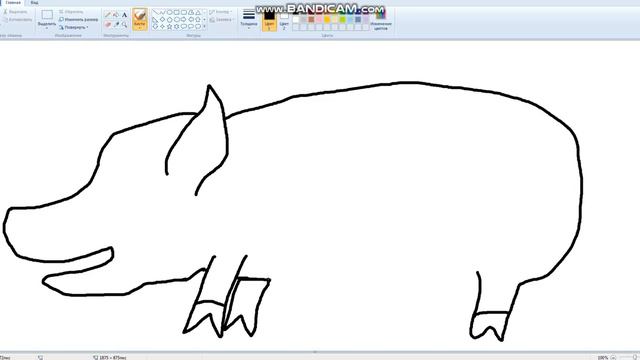Screen dimensions: 640x360
Task: Choose the Four-point star shape
Action: click(162, 27)
